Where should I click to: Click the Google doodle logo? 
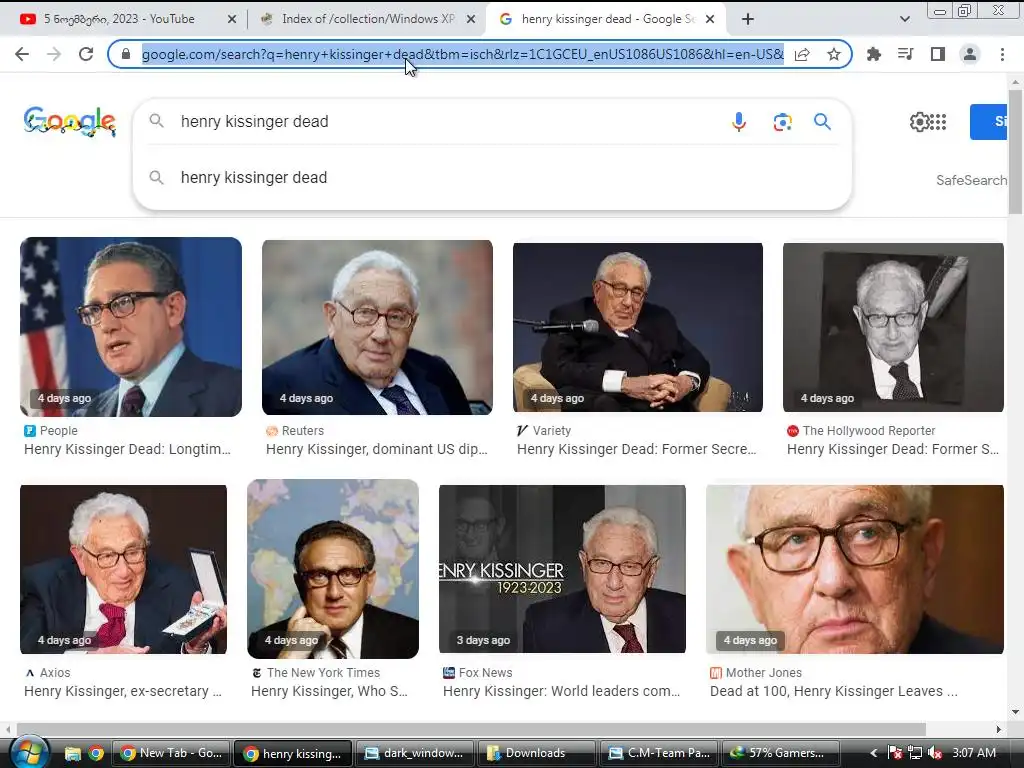69,121
